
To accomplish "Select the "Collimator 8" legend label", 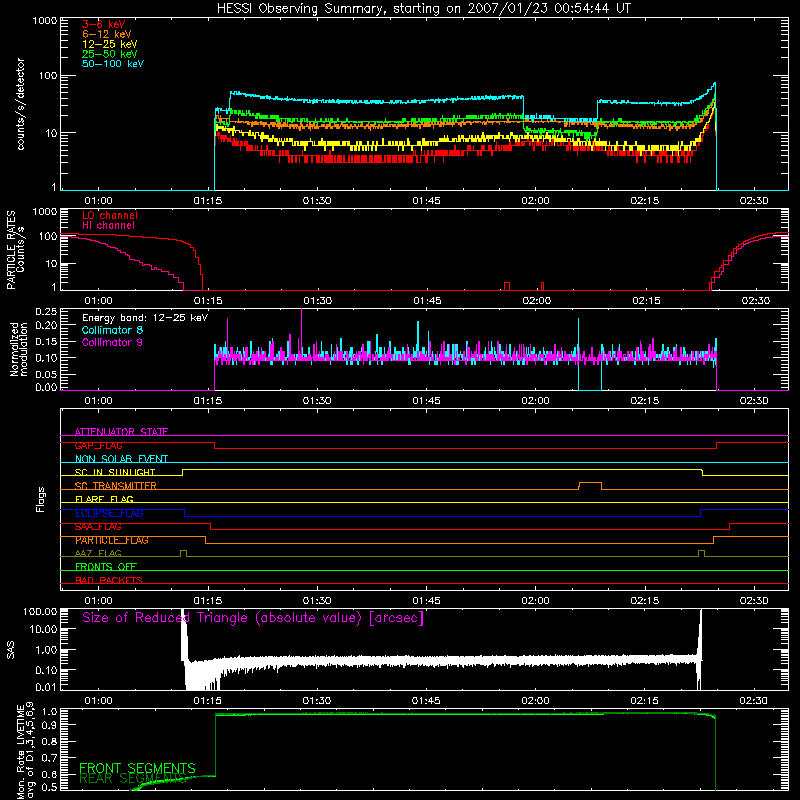I will coord(112,330).
